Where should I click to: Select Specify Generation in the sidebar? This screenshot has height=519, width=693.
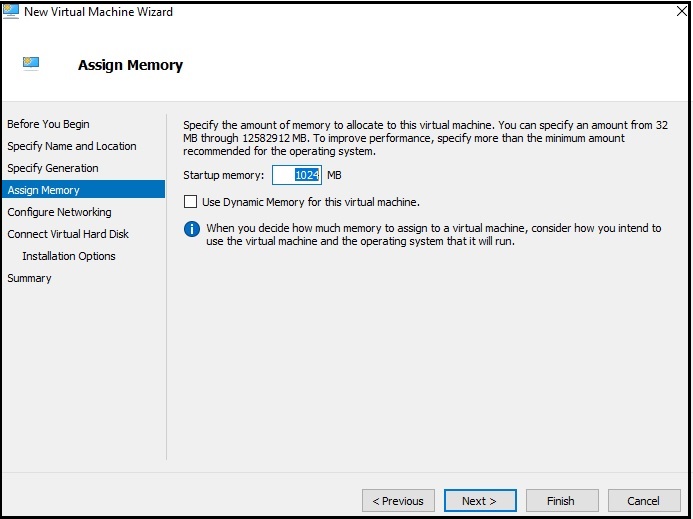pyautogui.click(x=53, y=168)
